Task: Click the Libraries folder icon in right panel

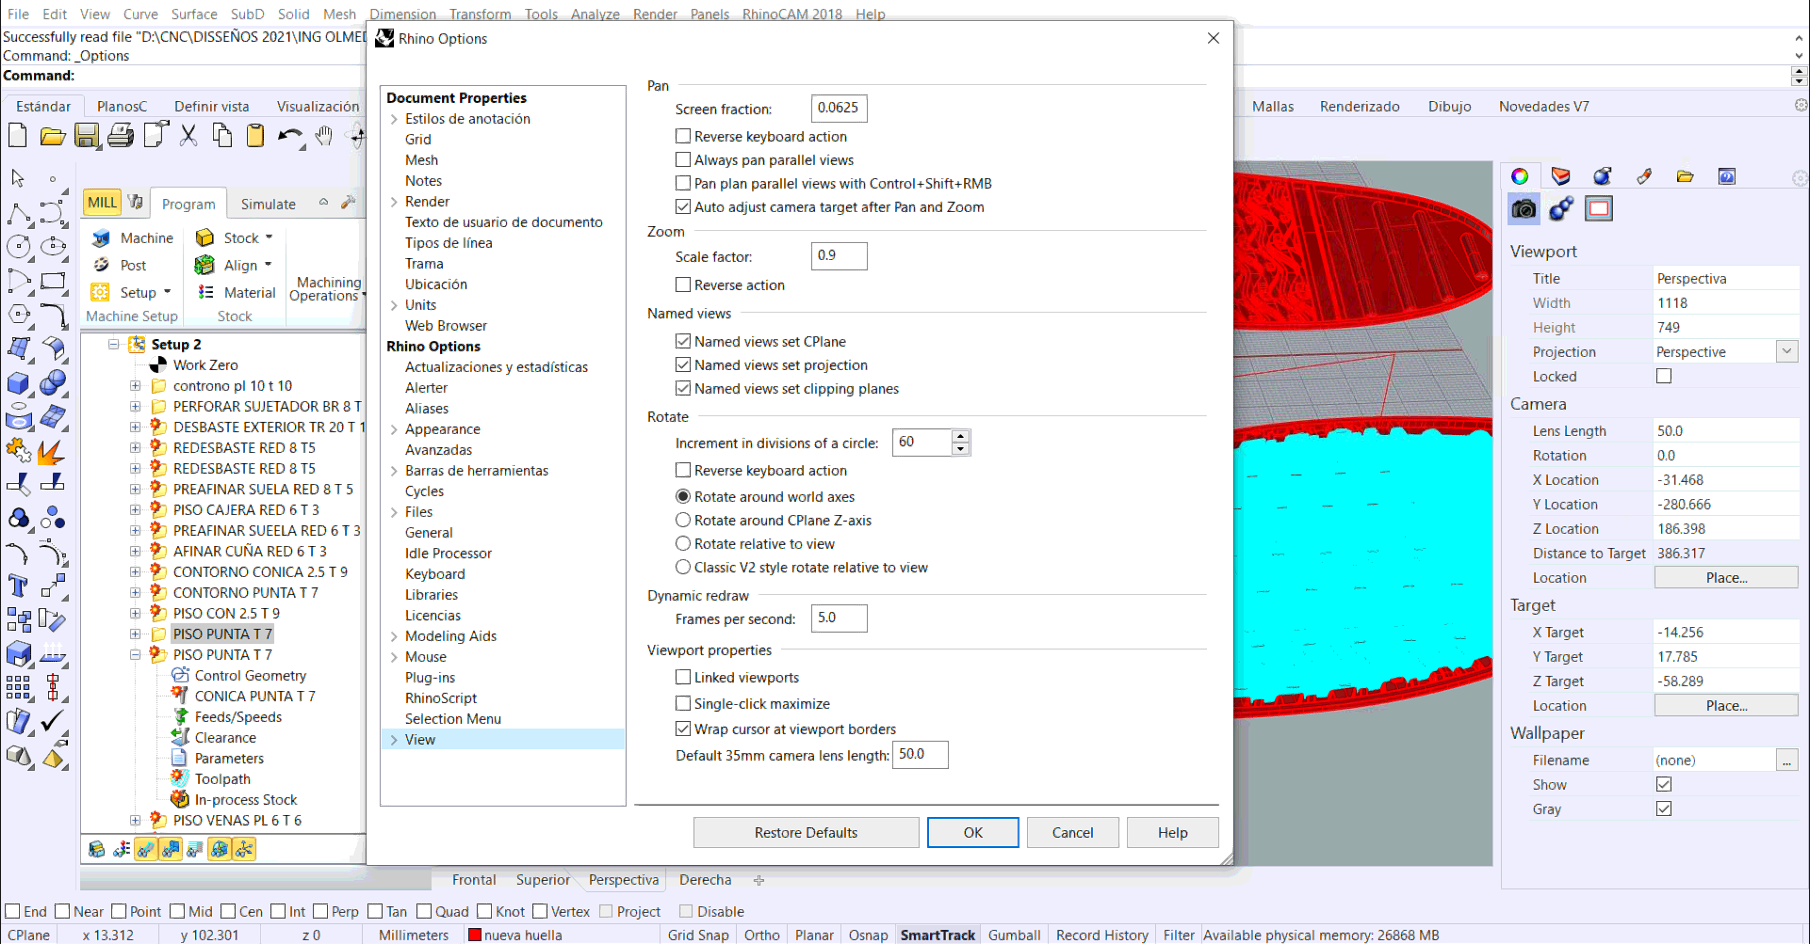Action: [1685, 176]
